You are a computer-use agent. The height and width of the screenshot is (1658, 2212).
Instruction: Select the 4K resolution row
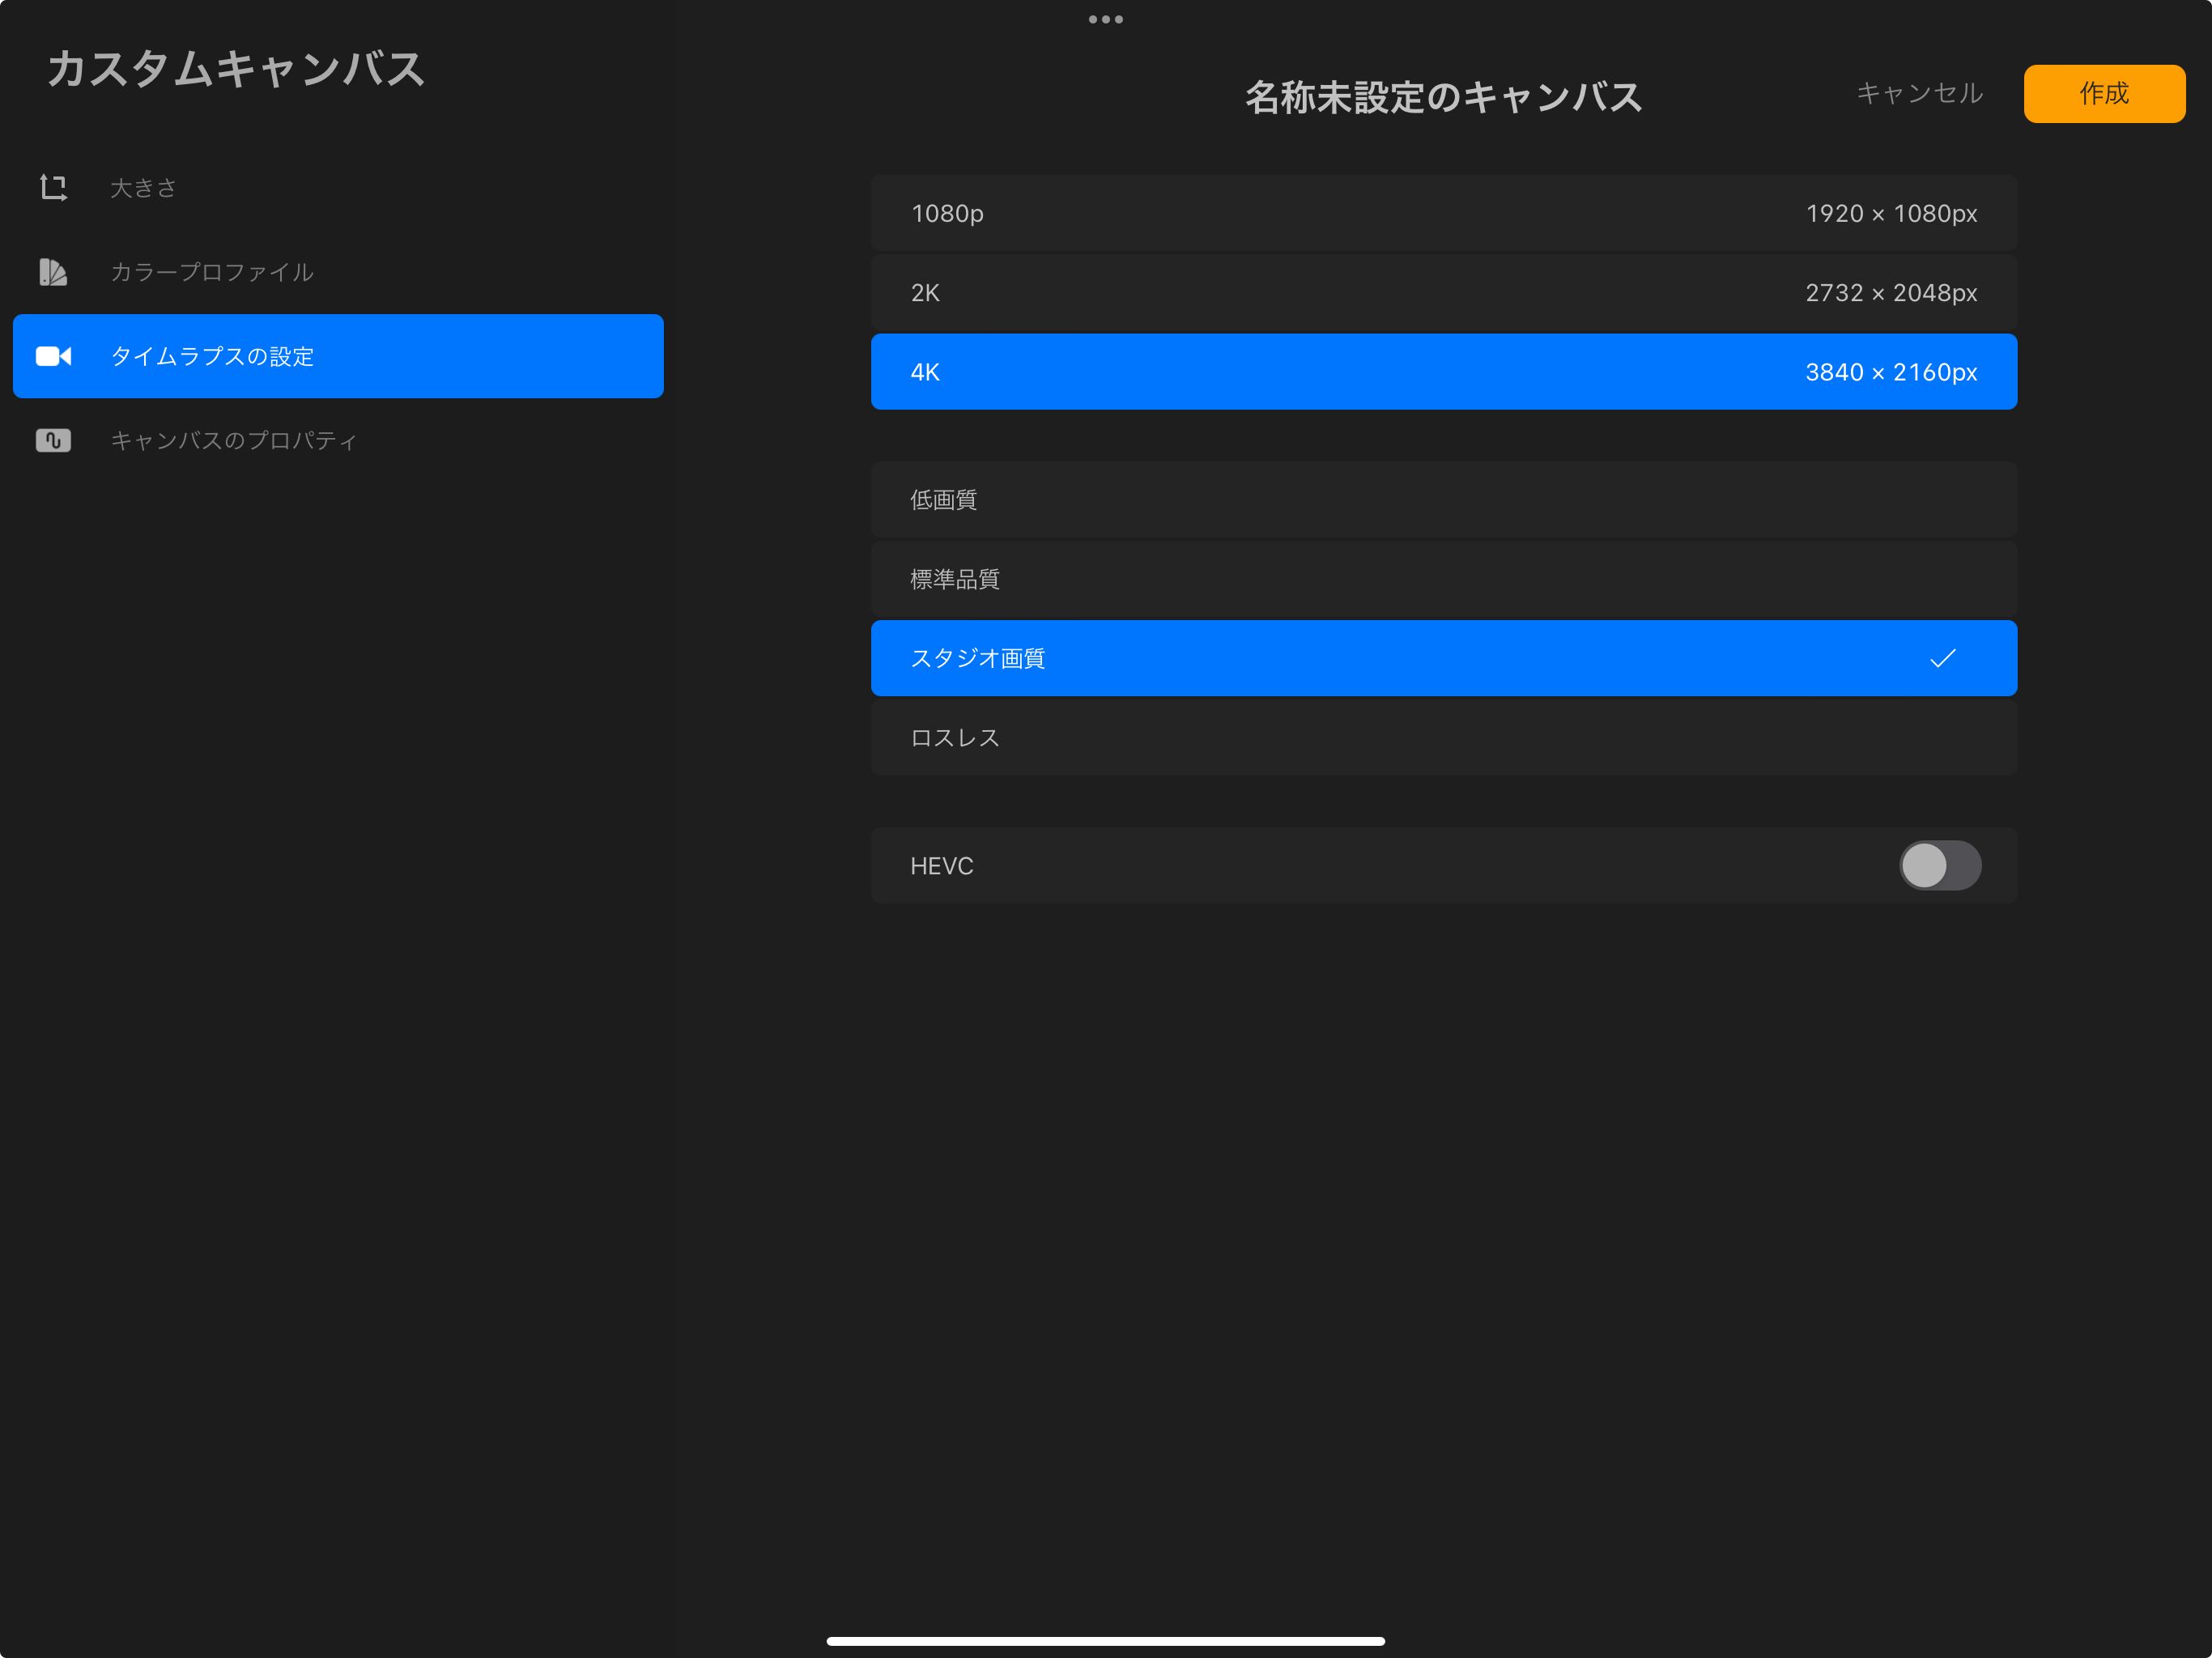click(x=1443, y=372)
